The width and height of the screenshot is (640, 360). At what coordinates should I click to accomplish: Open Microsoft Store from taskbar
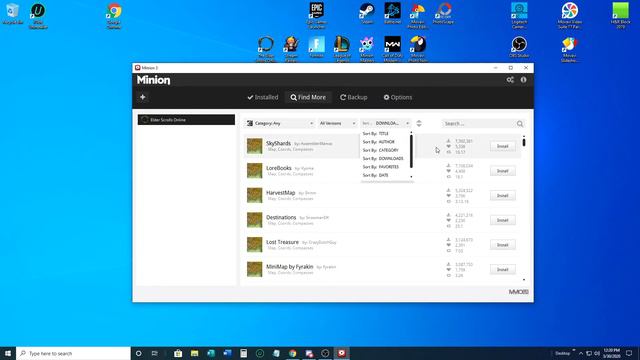click(x=178, y=353)
